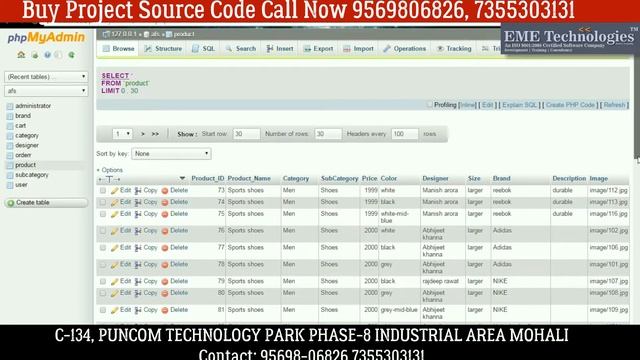Viewport: 640px width, 360px height.
Task: Open the documentation help icon in sidebar
Action: (47, 55)
